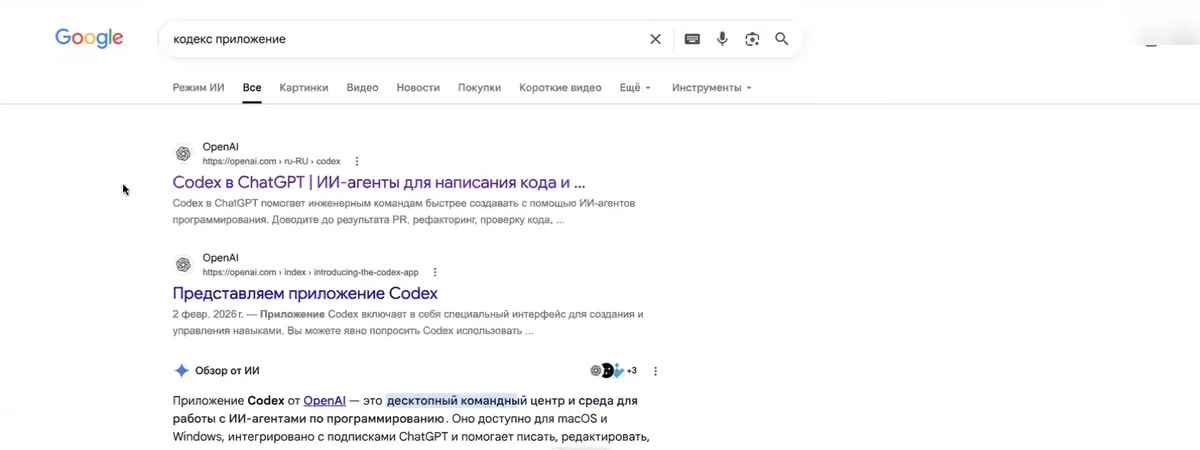Start voice search with microphone icon

[722, 39]
